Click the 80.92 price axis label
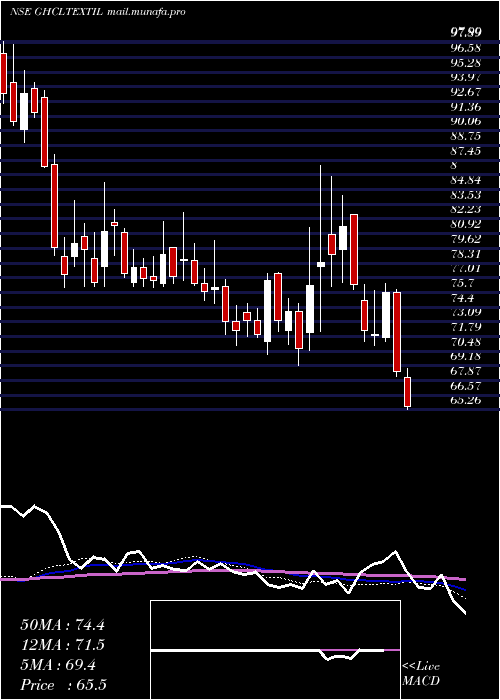500x700 pixels. point(465,225)
